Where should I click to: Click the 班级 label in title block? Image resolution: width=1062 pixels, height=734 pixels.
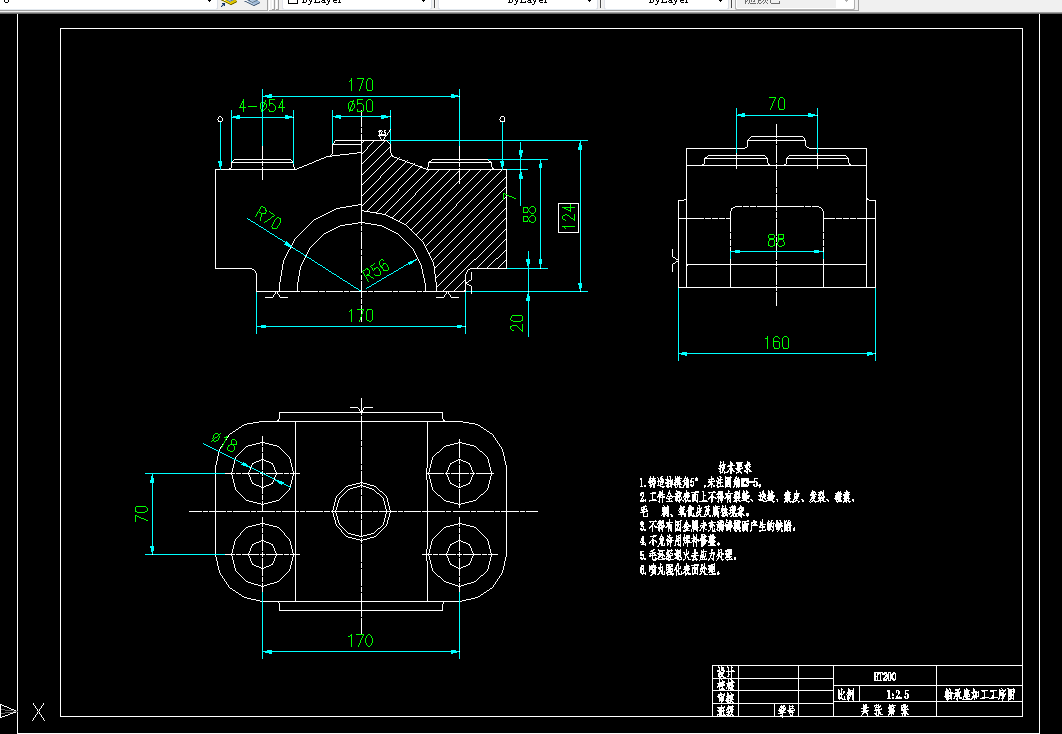pos(725,710)
